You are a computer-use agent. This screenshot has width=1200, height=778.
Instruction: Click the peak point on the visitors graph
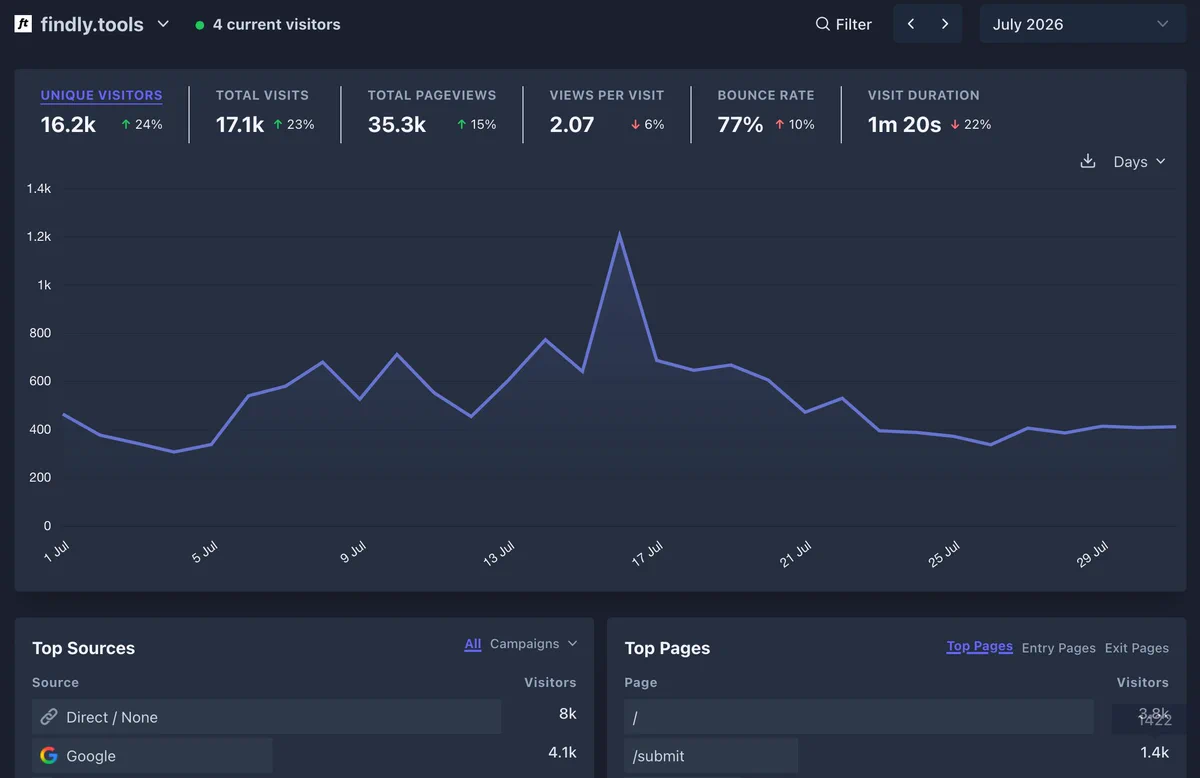619,236
